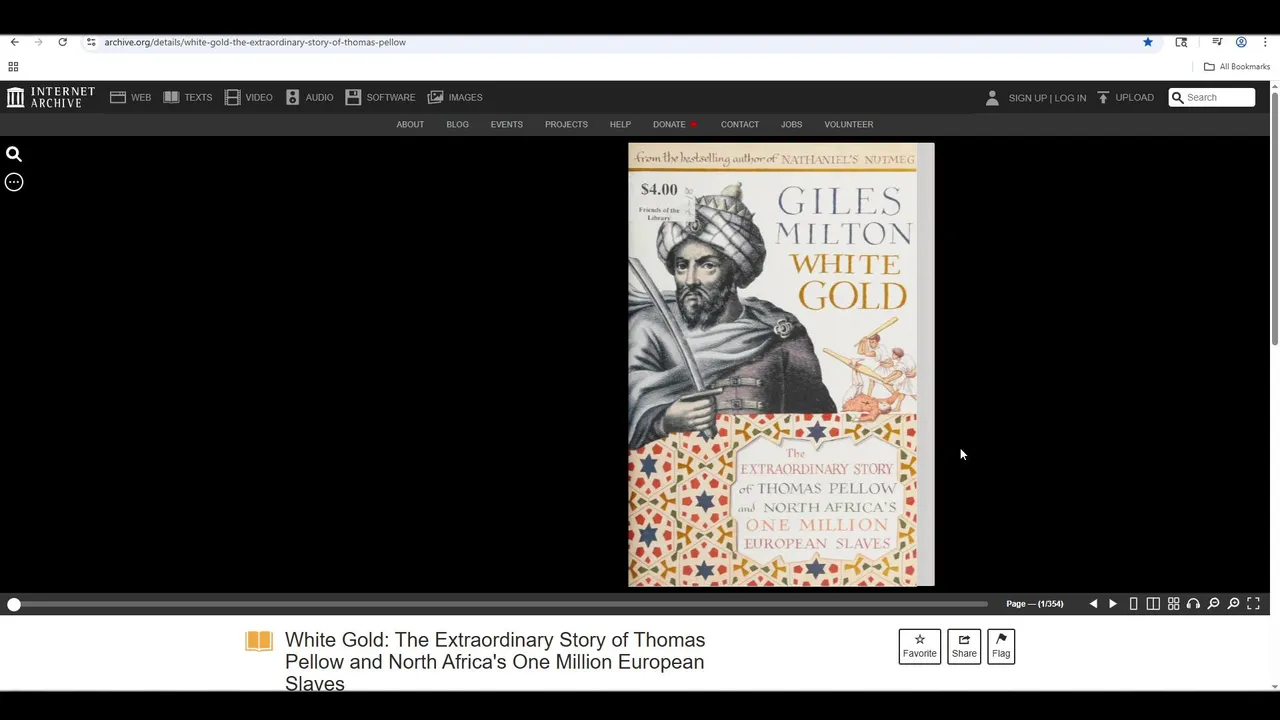Screen dimensions: 1280x720
Task: Share this book item
Action: click(964, 646)
